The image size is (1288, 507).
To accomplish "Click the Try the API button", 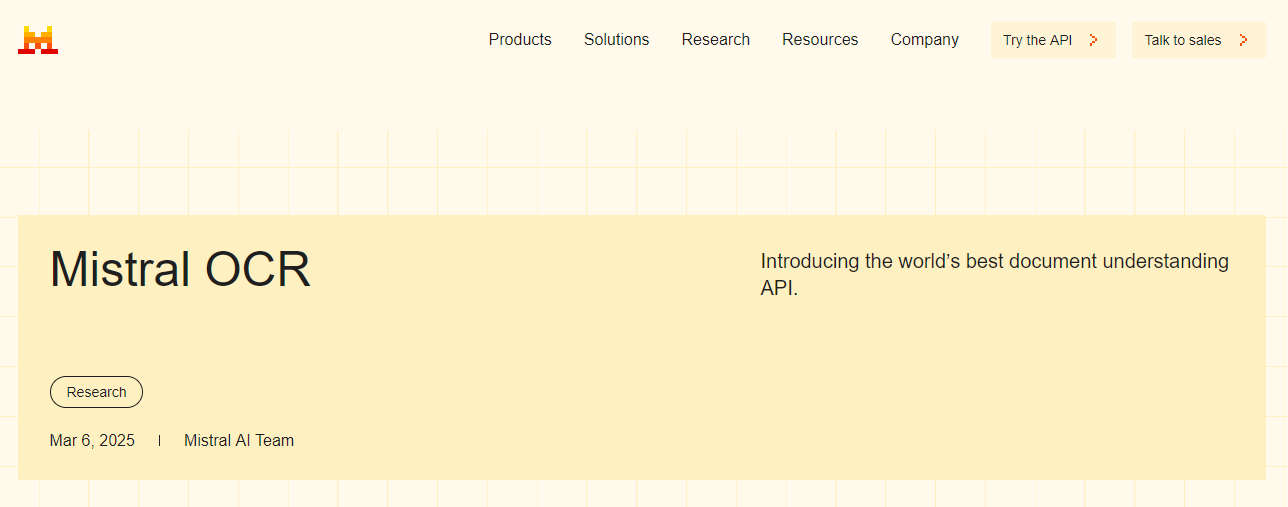I will click(1053, 40).
